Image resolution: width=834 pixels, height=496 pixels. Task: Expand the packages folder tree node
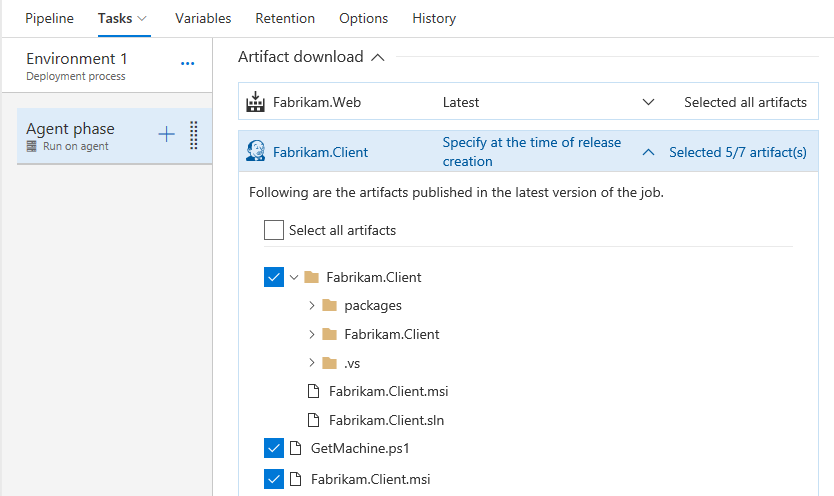[x=312, y=306]
